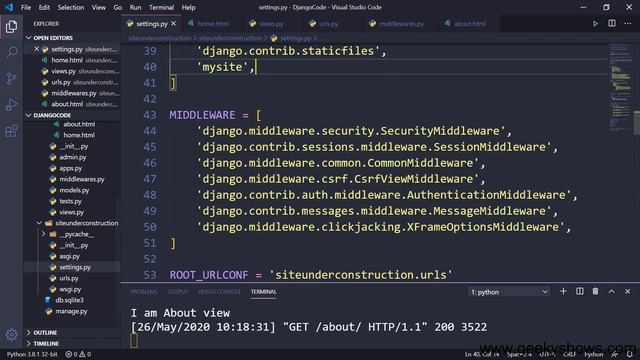Click code line 53 ROOT_URLCONF text
Image resolution: width=640 pixels, height=360 pixels.
(311, 275)
